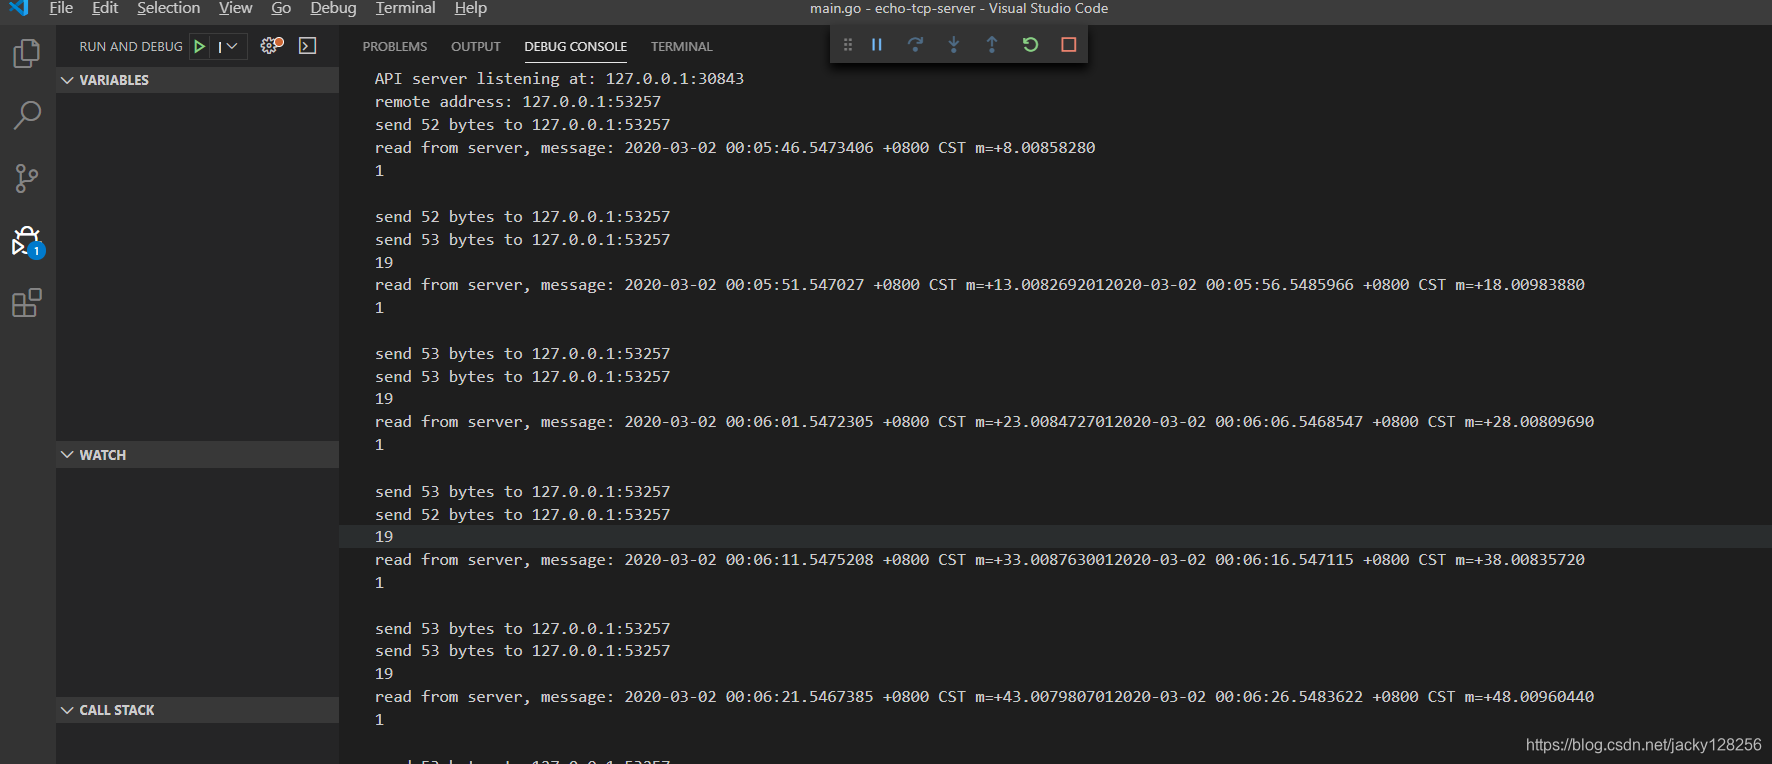1772x764 pixels.
Task: Grab the debug toolbar drag handle
Action: coord(848,45)
